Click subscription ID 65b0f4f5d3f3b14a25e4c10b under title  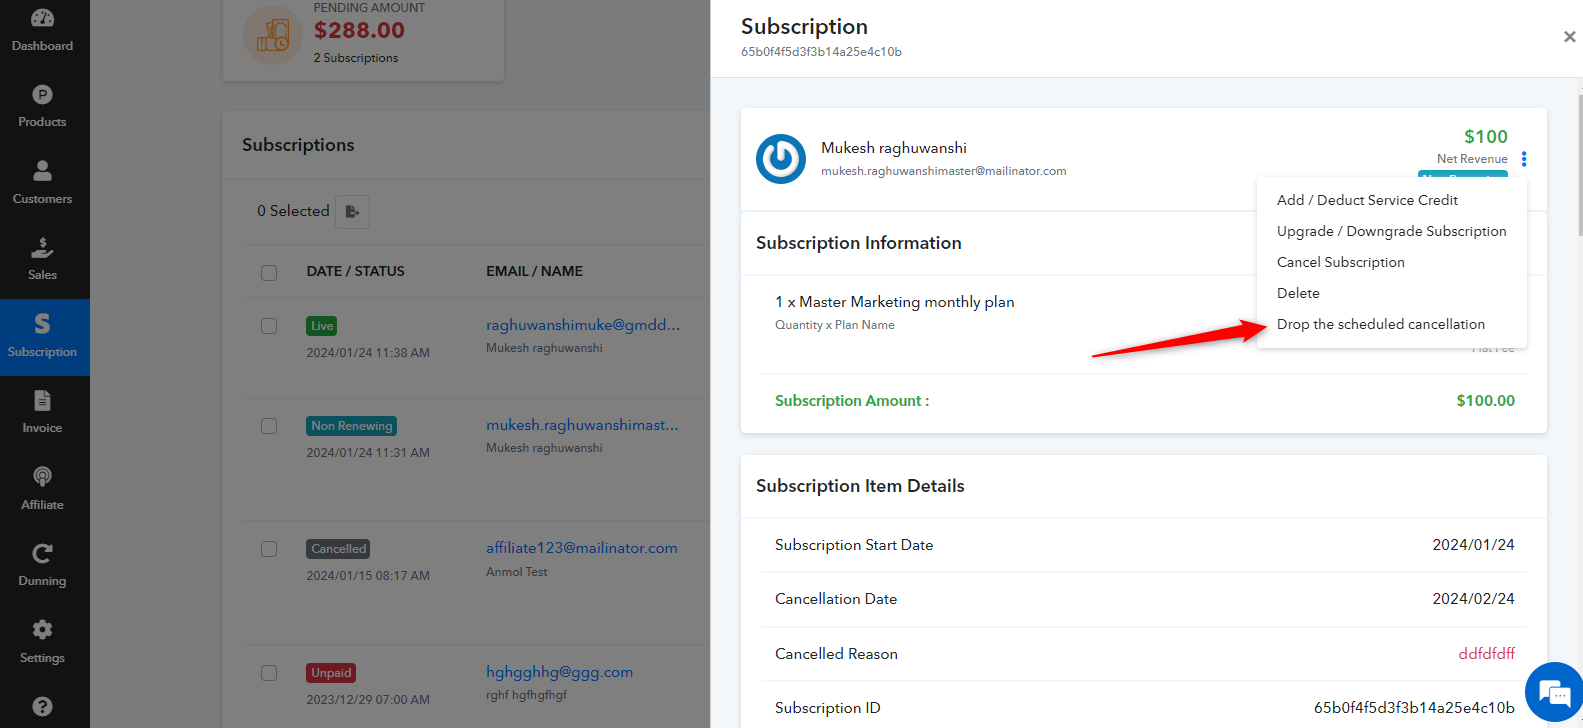[821, 52]
